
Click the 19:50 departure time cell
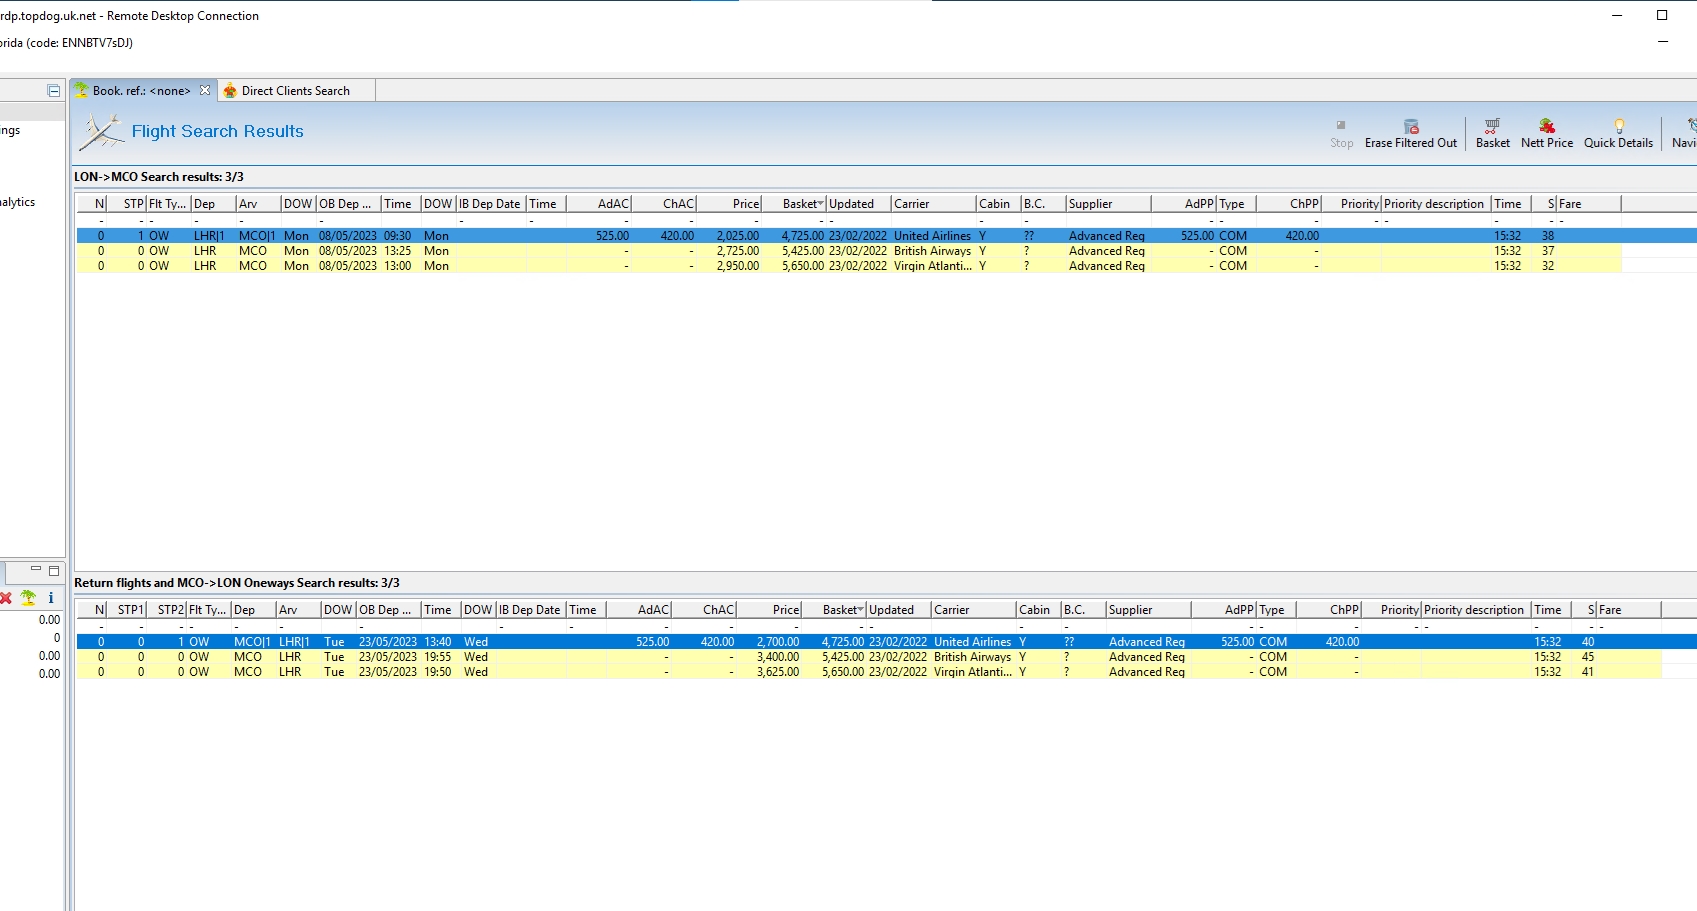tap(438, 672)
